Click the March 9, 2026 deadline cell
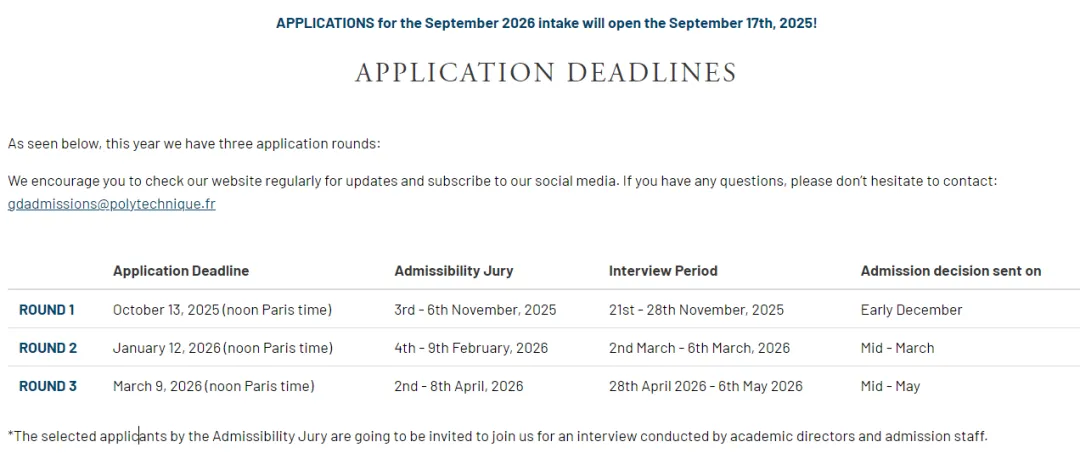 pyautogui.click(x=214, y=386)
